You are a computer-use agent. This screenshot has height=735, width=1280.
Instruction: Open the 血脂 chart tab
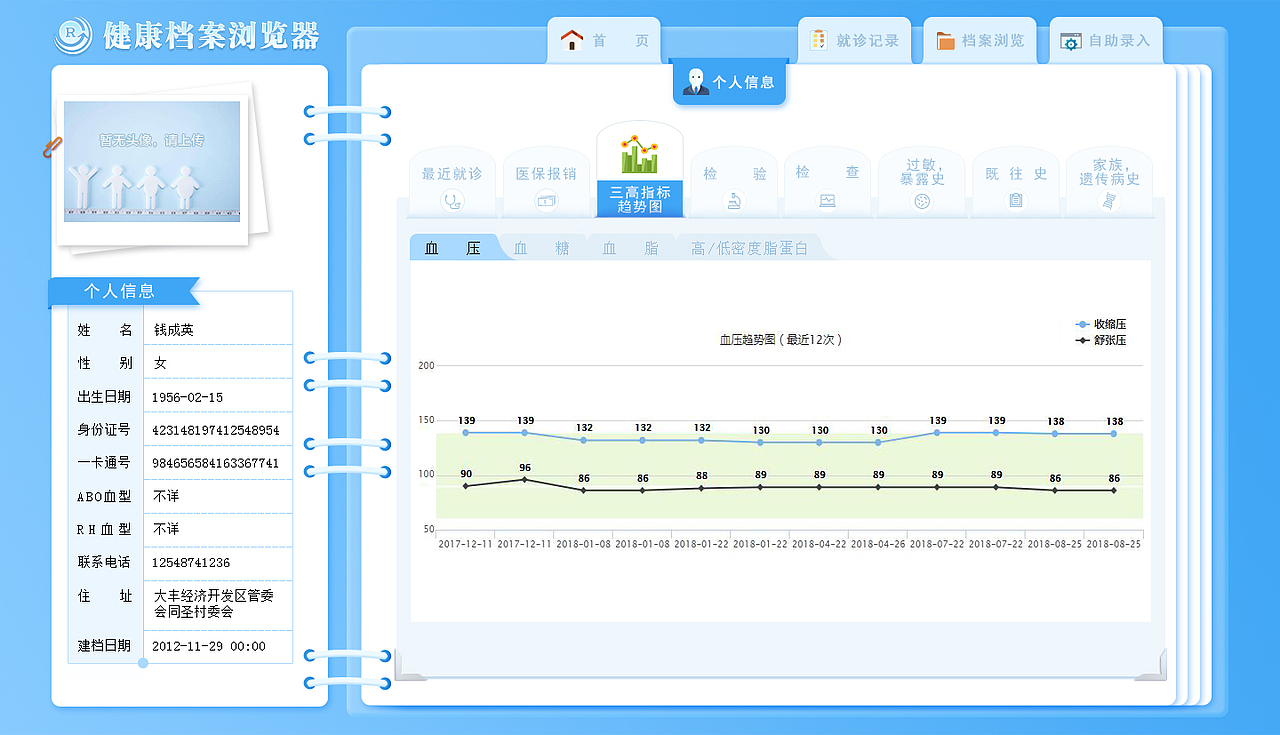[630, 247]
